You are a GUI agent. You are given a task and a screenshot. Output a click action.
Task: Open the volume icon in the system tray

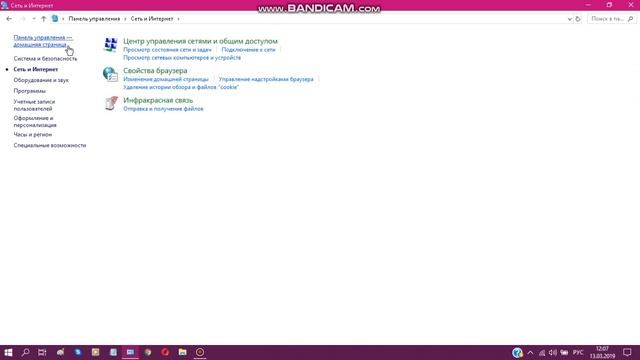pyautogui.click(x=553, y=353)
